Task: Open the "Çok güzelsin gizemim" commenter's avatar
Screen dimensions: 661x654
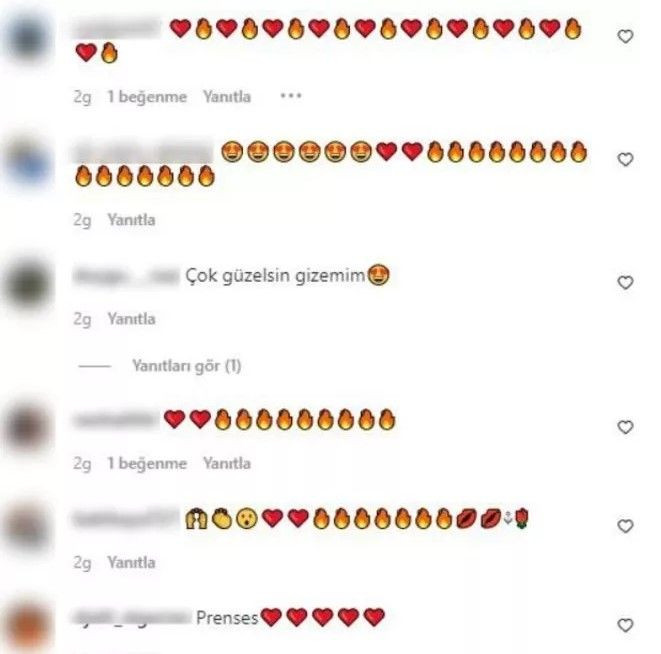Action: tap(28, 283)
